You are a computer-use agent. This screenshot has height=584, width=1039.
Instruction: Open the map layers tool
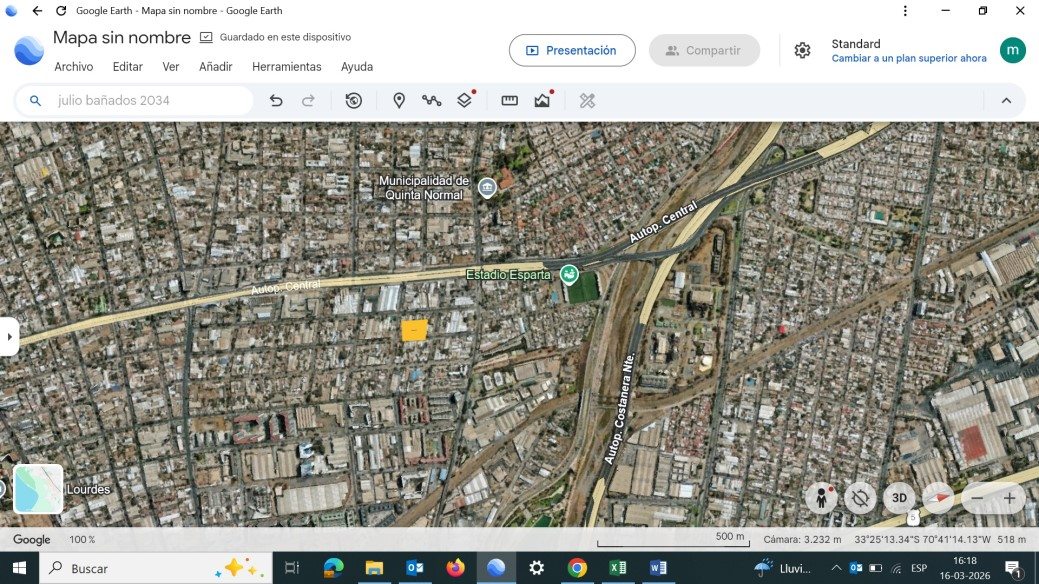pos(465,99)
